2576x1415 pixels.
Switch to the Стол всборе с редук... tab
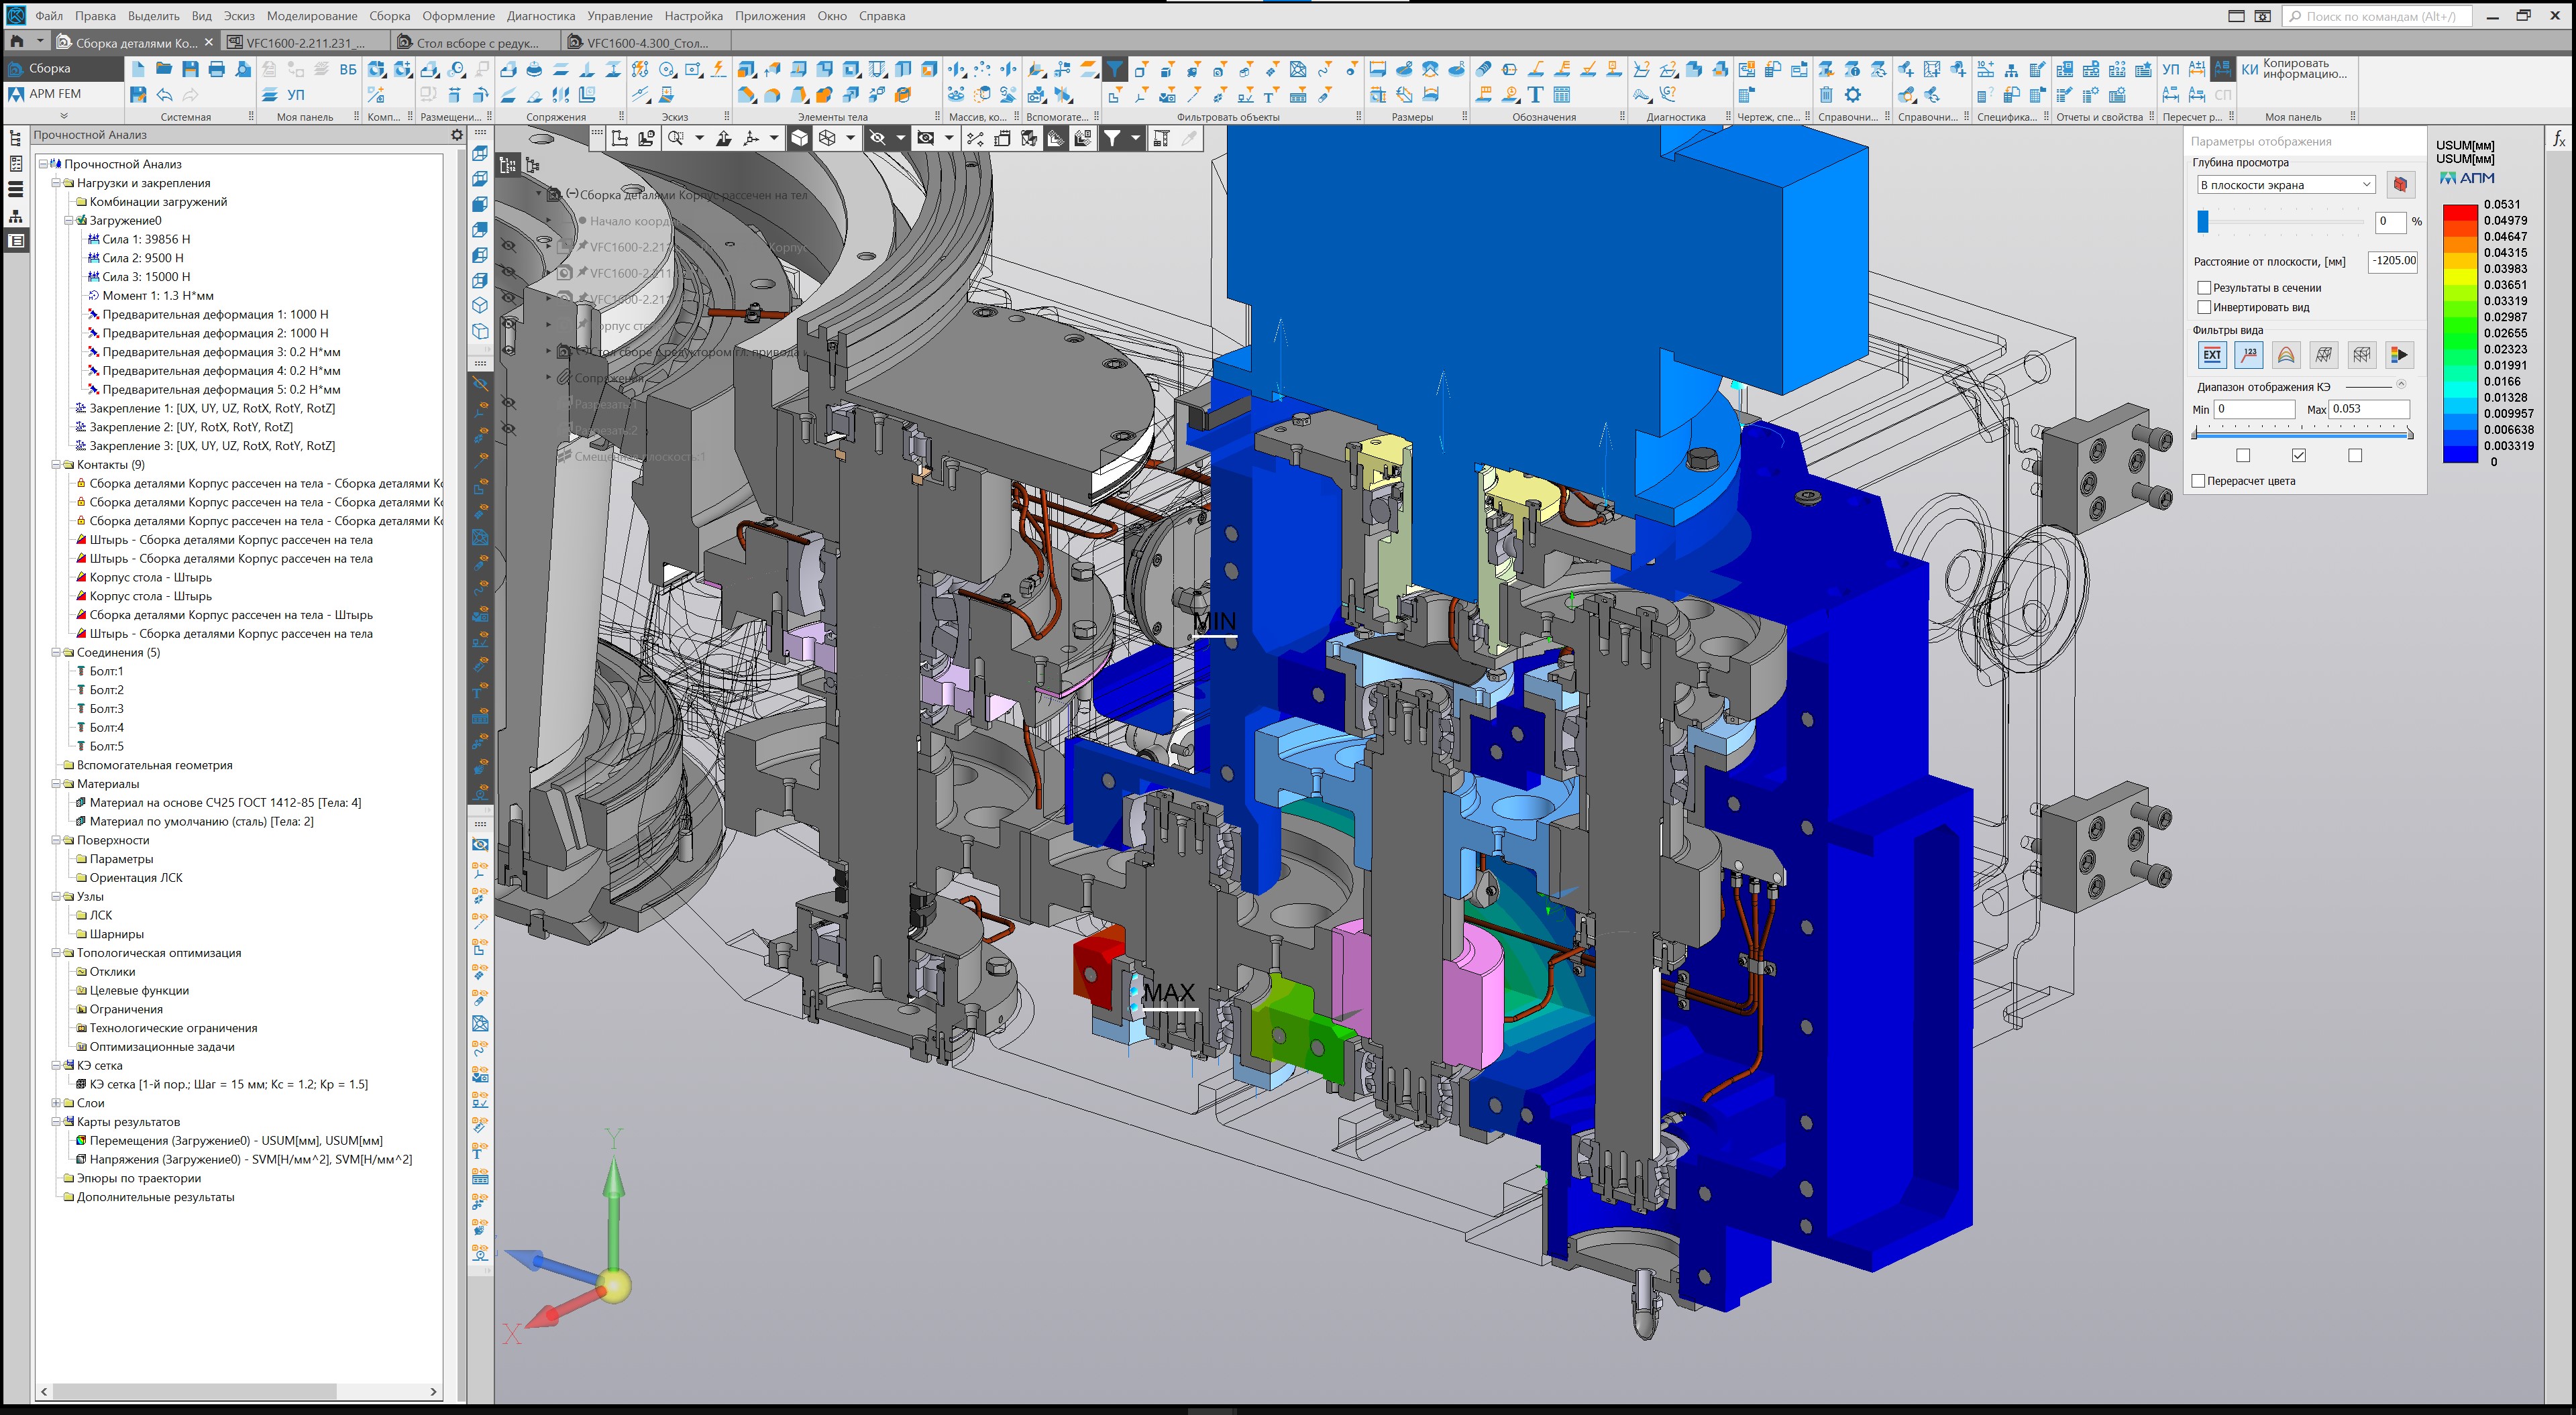pos(476,43)
